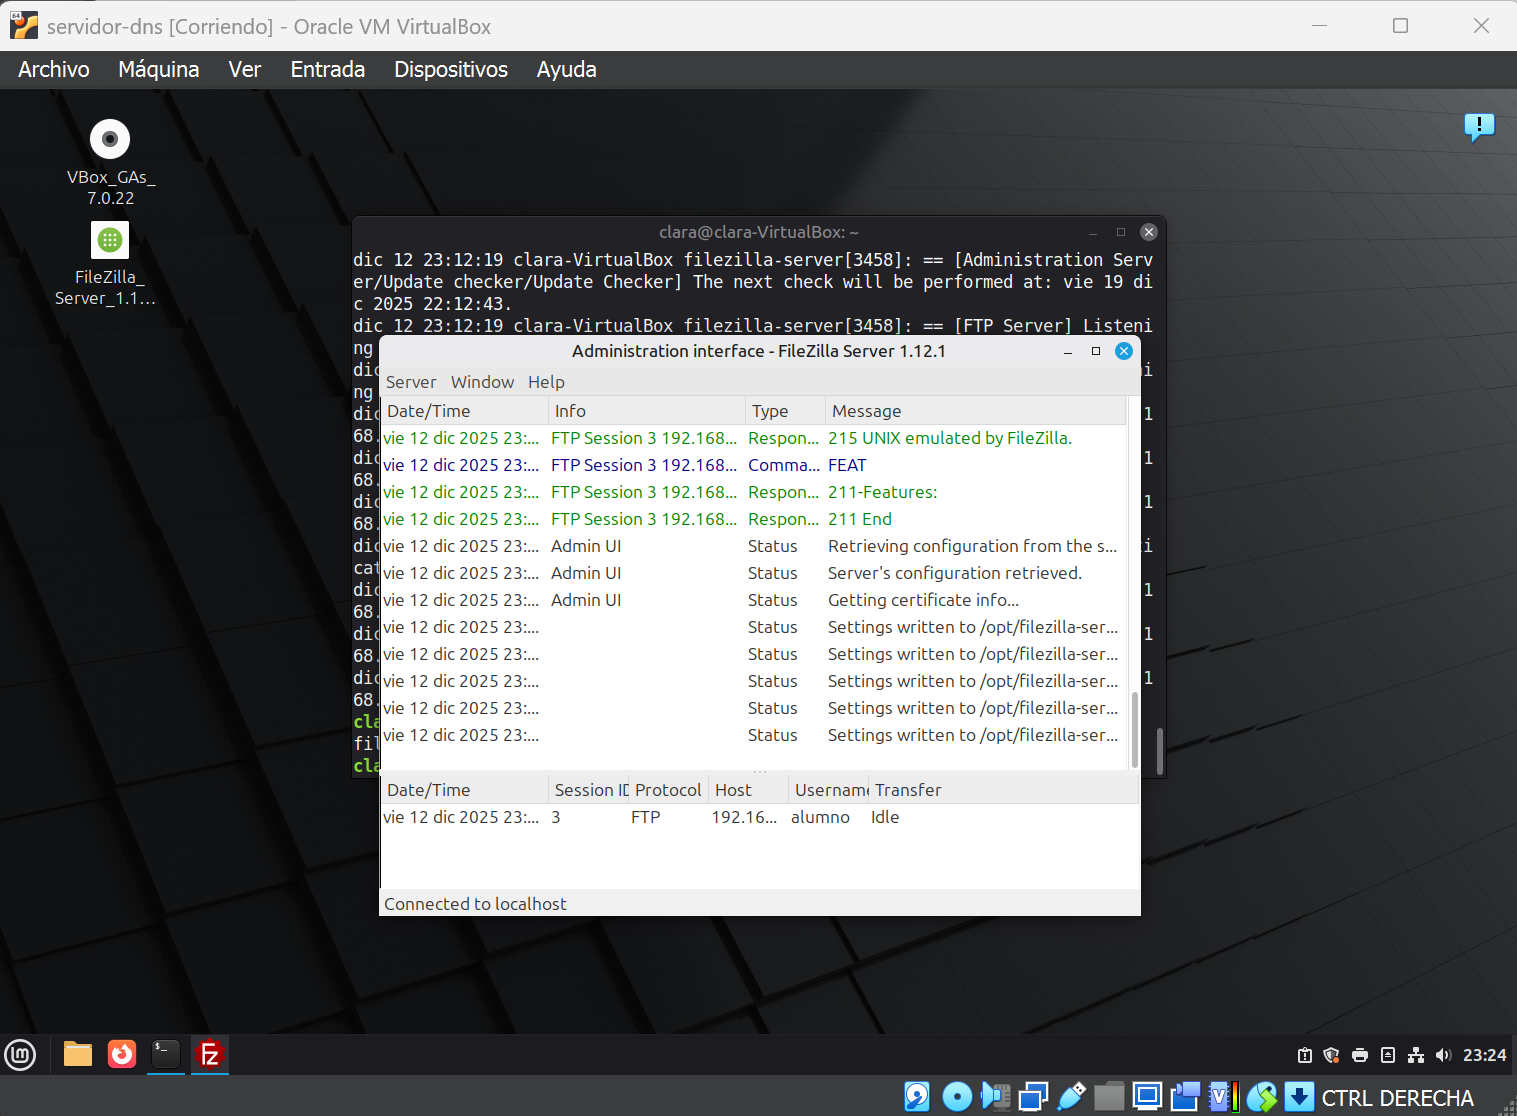Click the printer tray icon
Screen dimensions: 1517x1116
point(1359,1055)
